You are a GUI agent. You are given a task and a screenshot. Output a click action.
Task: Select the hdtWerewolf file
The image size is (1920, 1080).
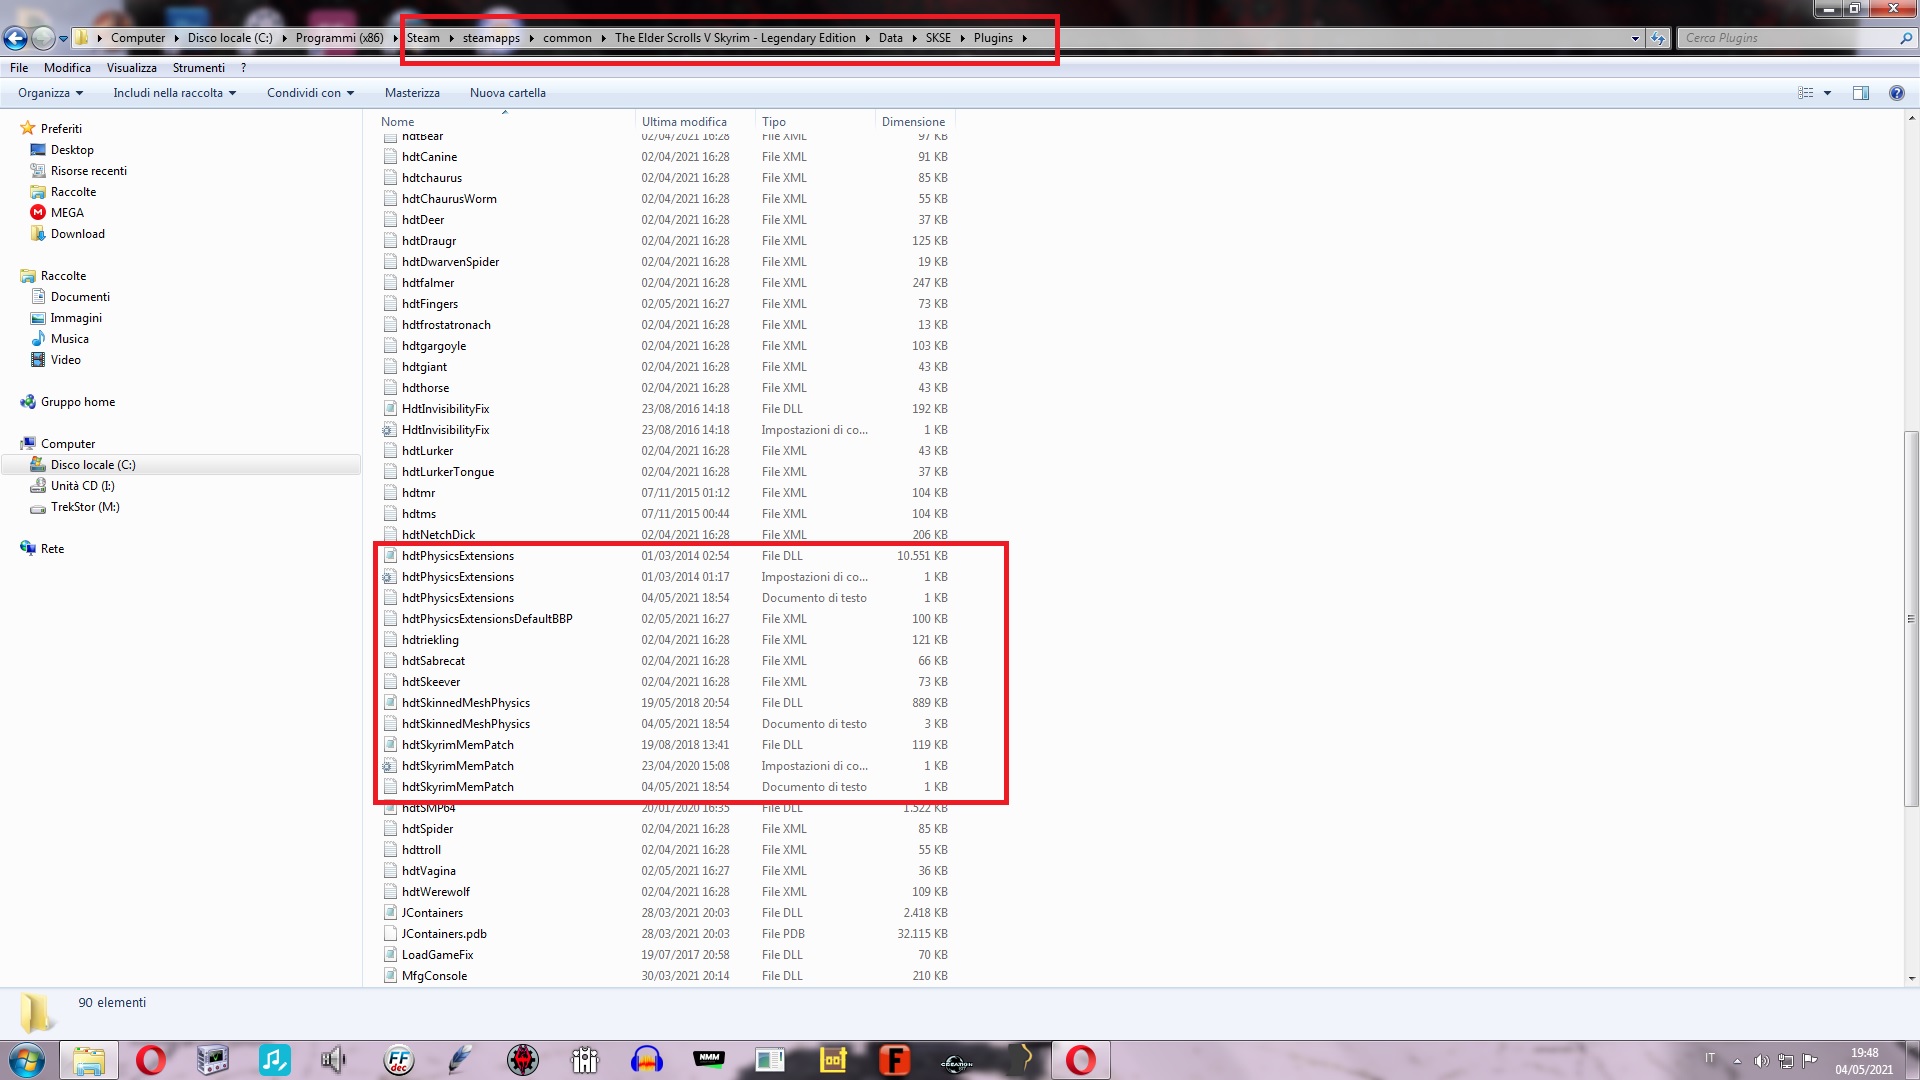coord(665,892)
